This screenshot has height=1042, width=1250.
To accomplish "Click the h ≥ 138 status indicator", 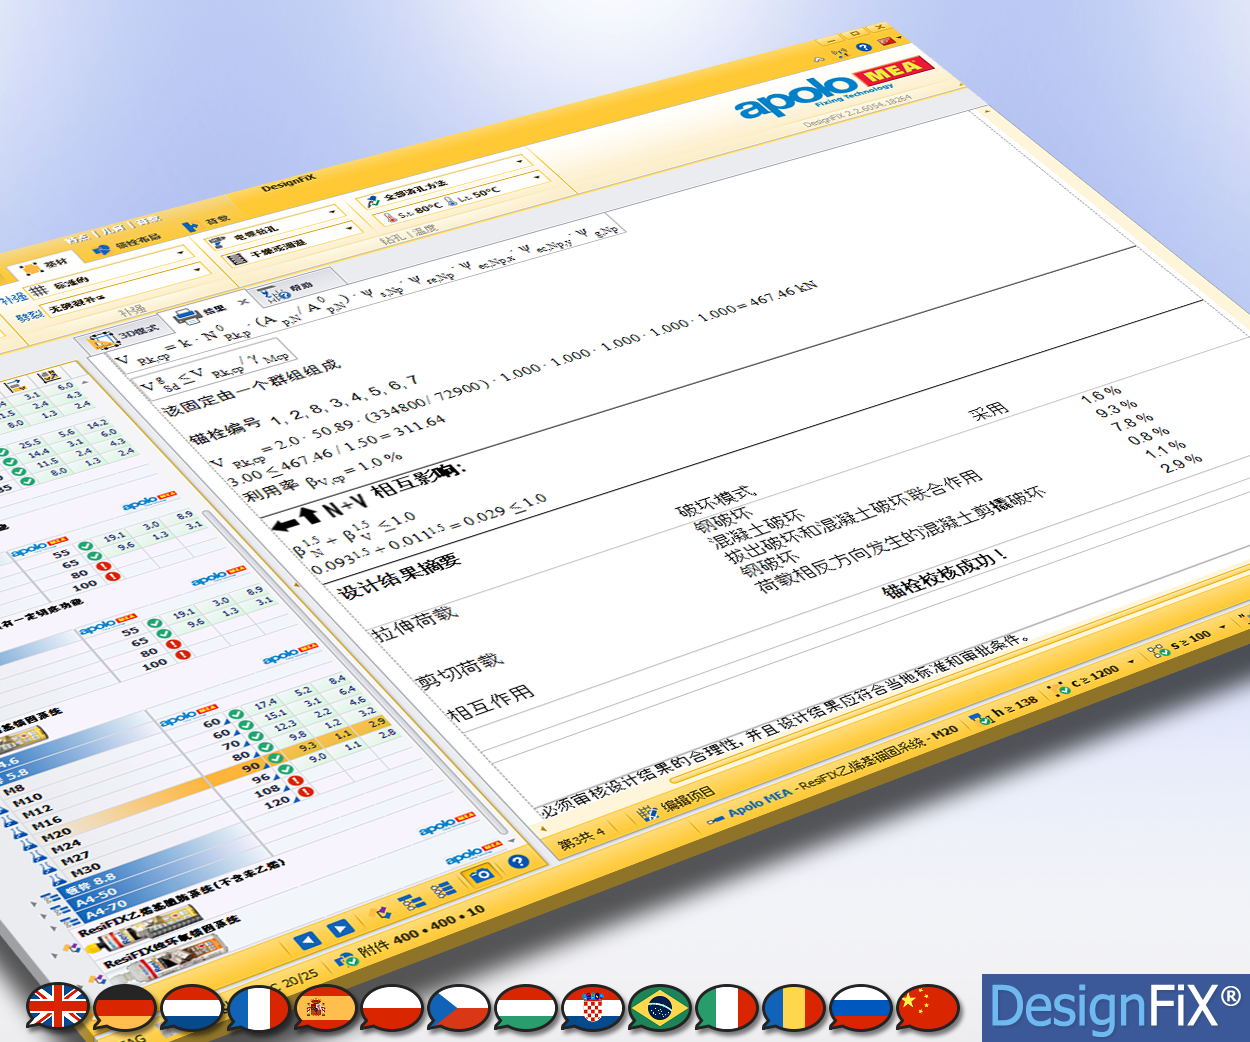I will [x=1005, y=711].
